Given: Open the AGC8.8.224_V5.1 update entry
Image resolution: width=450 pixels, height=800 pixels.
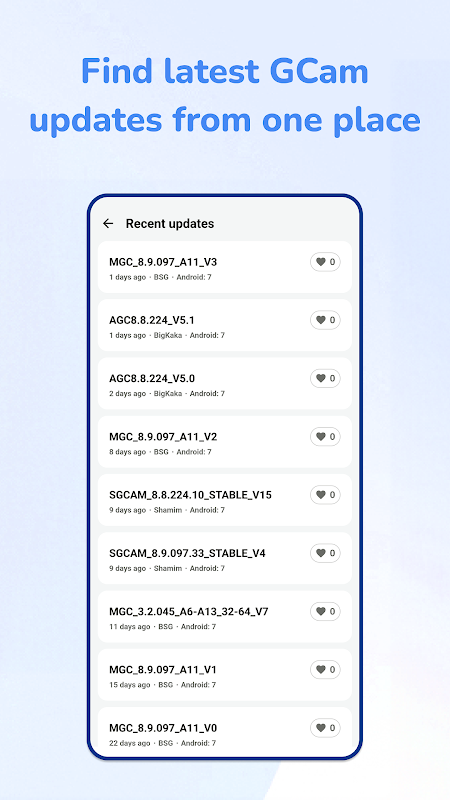Looking at the screenshot, I should pos(224,325).
